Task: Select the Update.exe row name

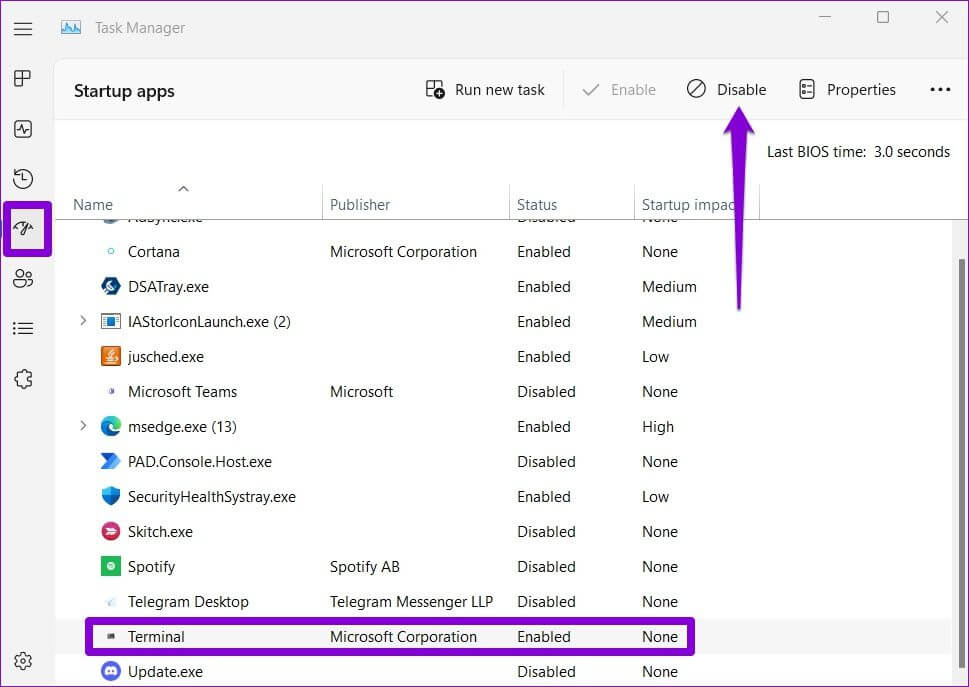Action: (x=165, y=672)
